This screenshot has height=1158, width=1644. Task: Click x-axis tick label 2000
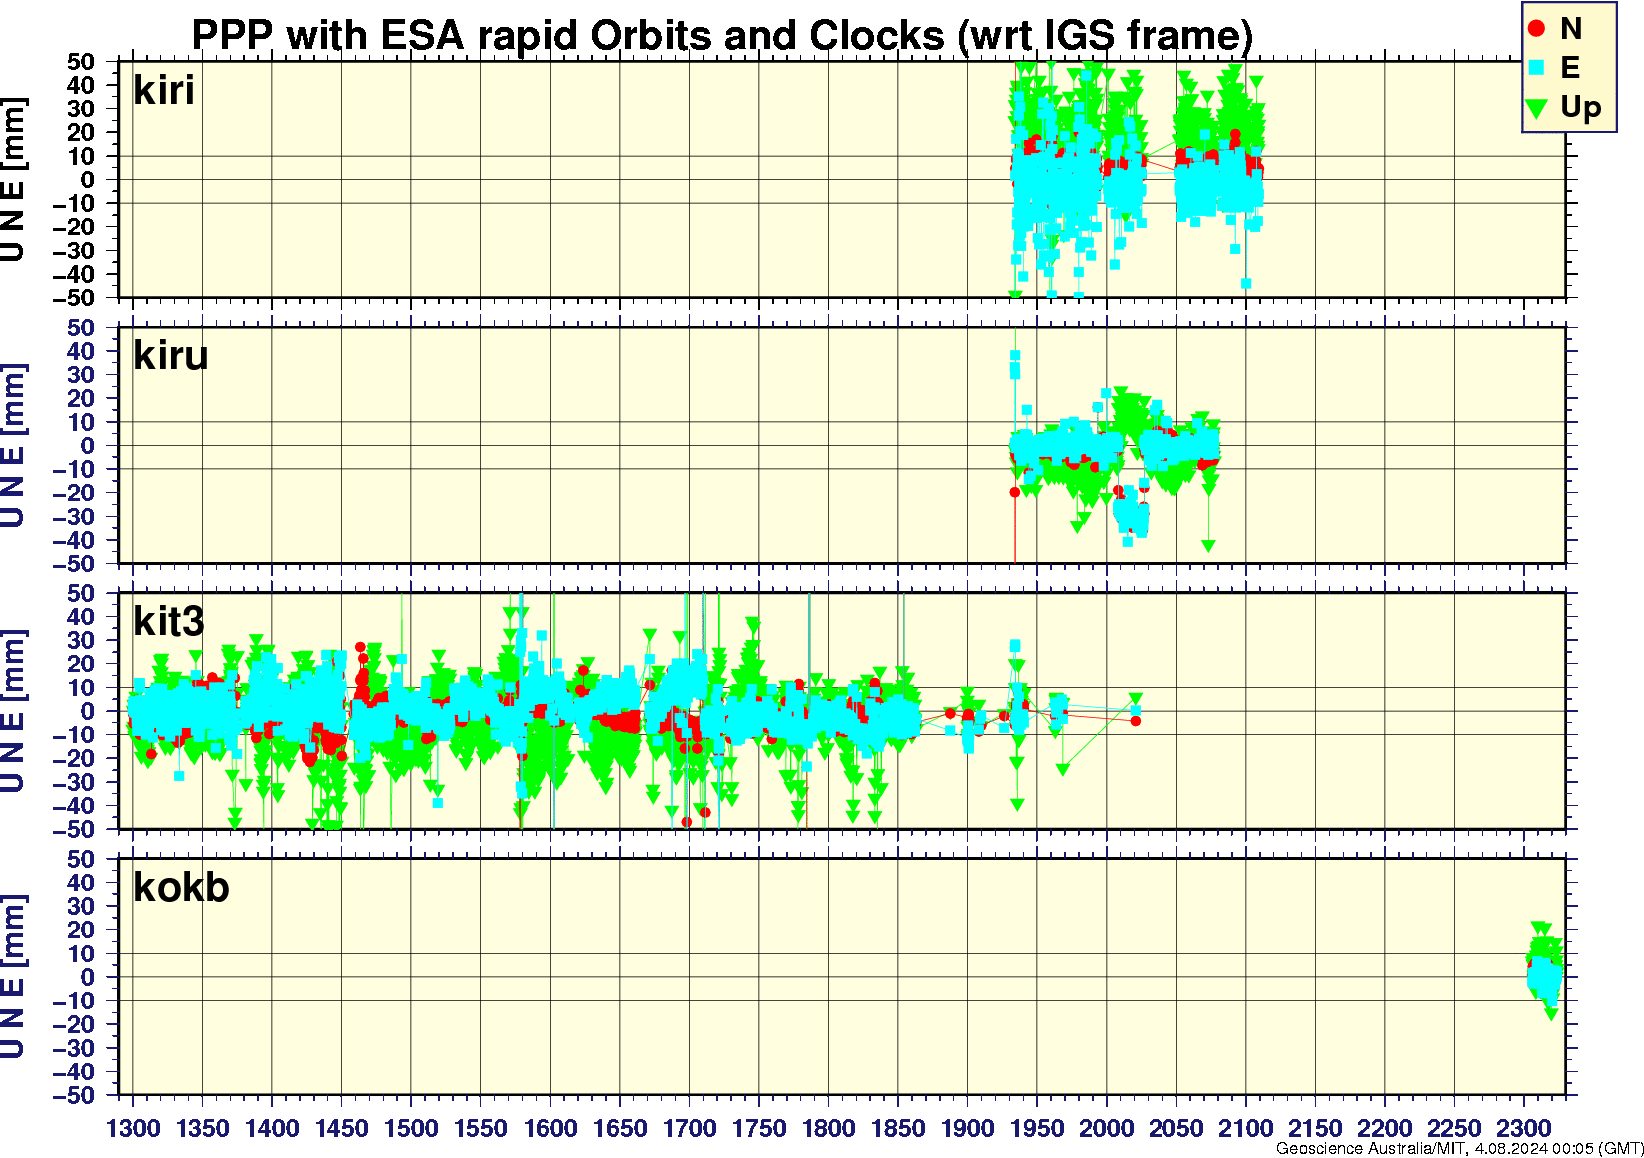[x=1107, y=1128]
